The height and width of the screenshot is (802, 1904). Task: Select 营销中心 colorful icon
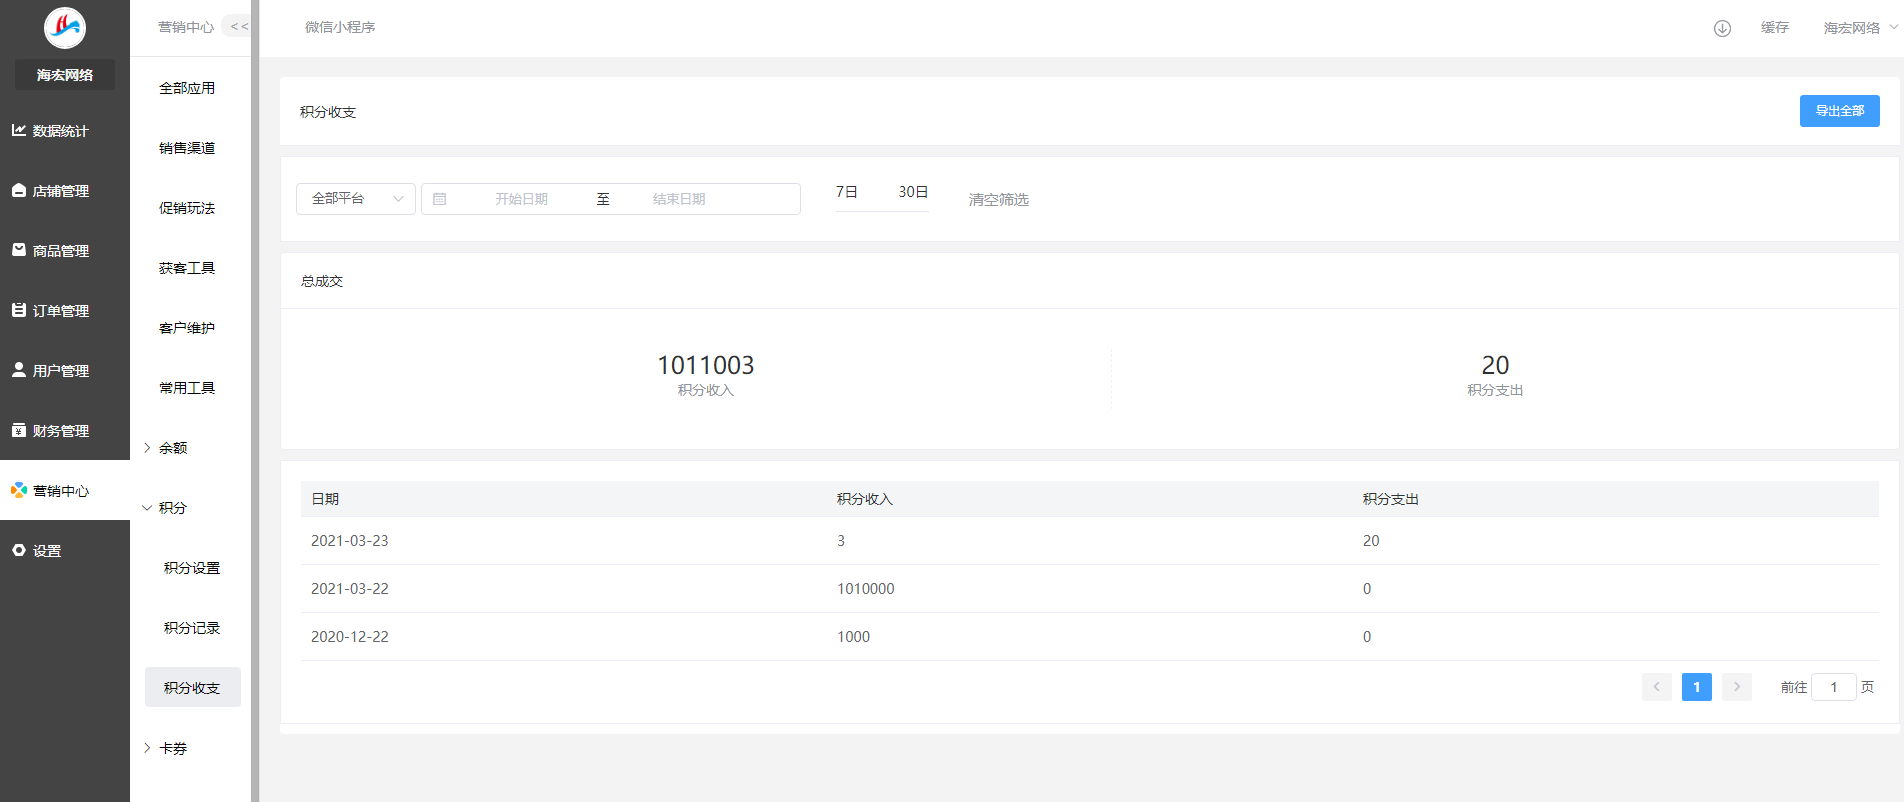click(19, 490)
